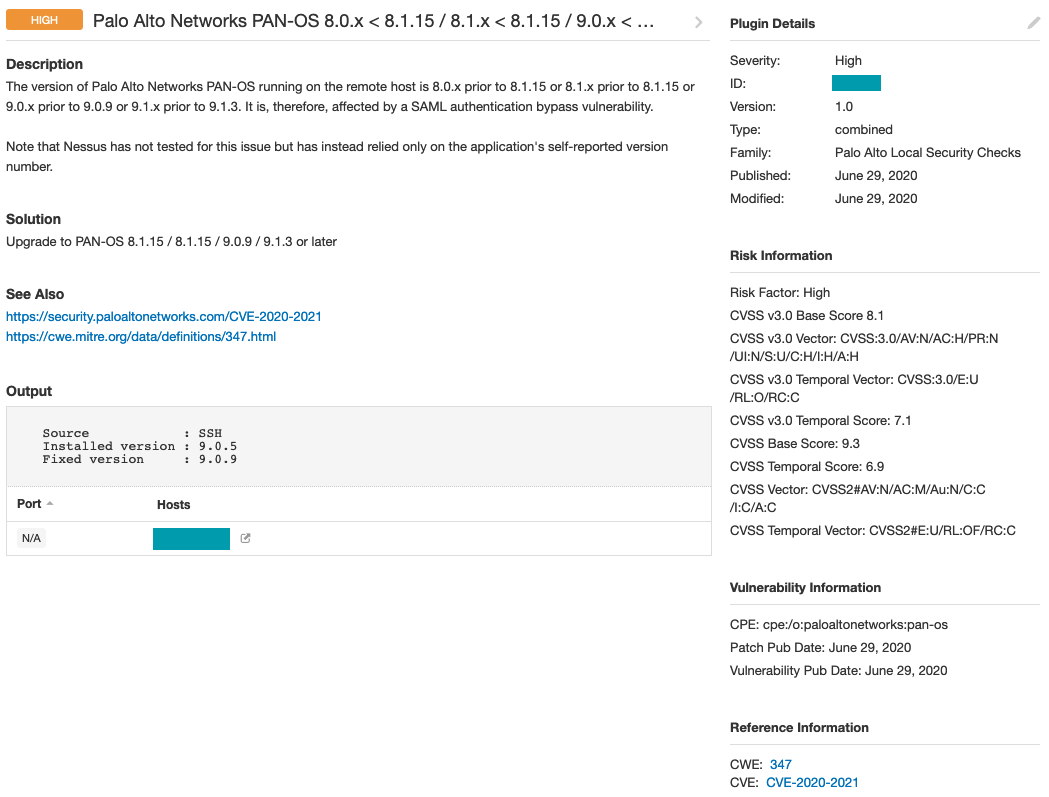Screen dimensions: 1049x797
Task: Follow the CVE-2020-2021 reference link
Action: point(812,782)
